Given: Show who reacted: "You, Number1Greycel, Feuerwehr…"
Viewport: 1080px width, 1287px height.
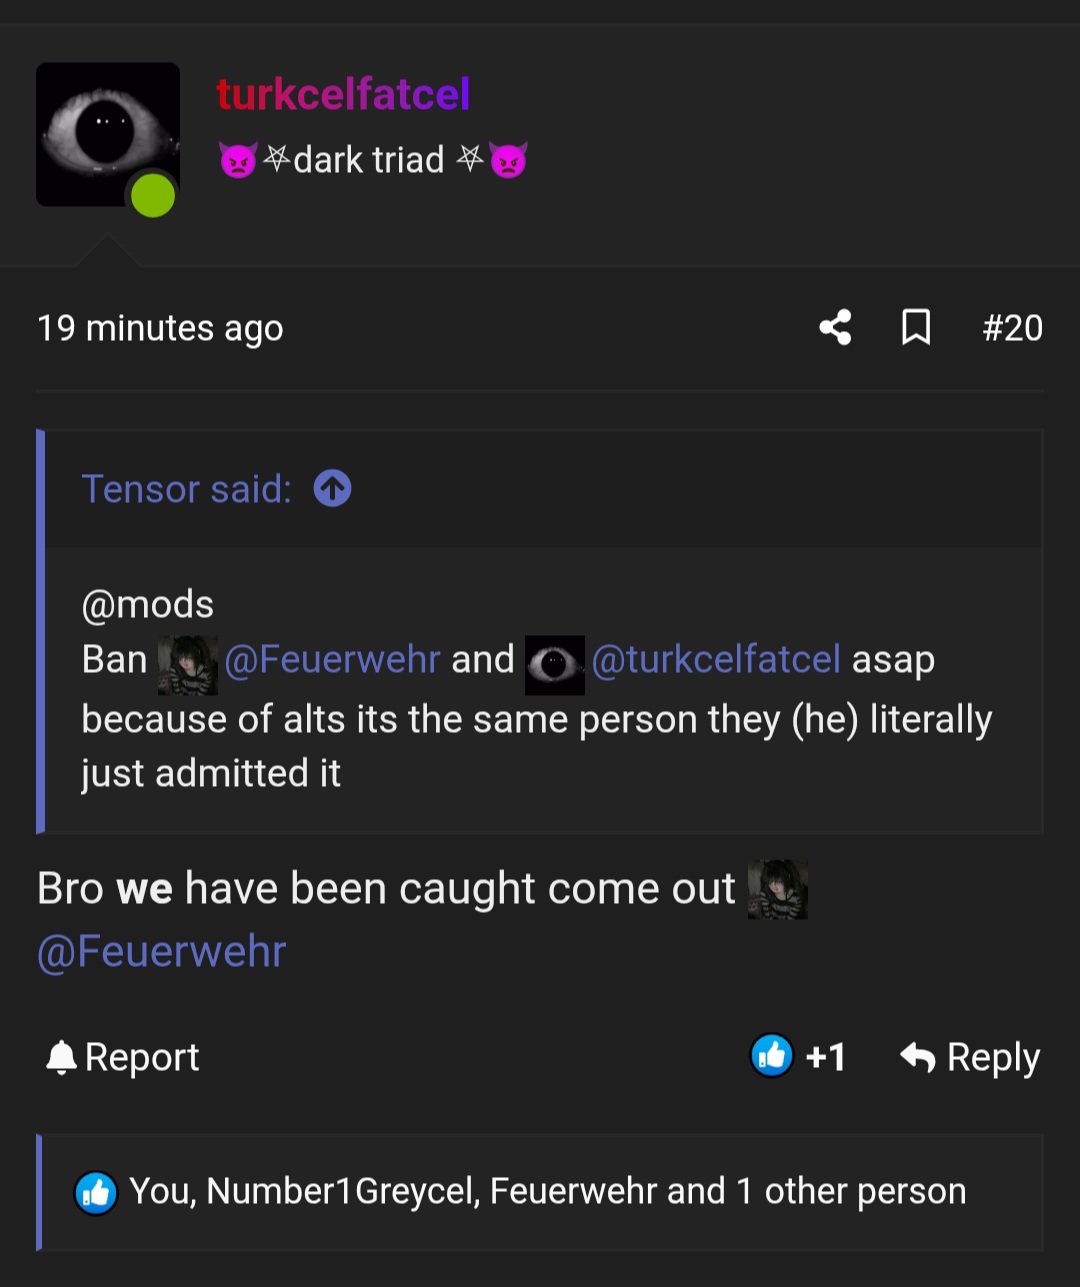Looking at the screenshot, I should coord(547,1191).
